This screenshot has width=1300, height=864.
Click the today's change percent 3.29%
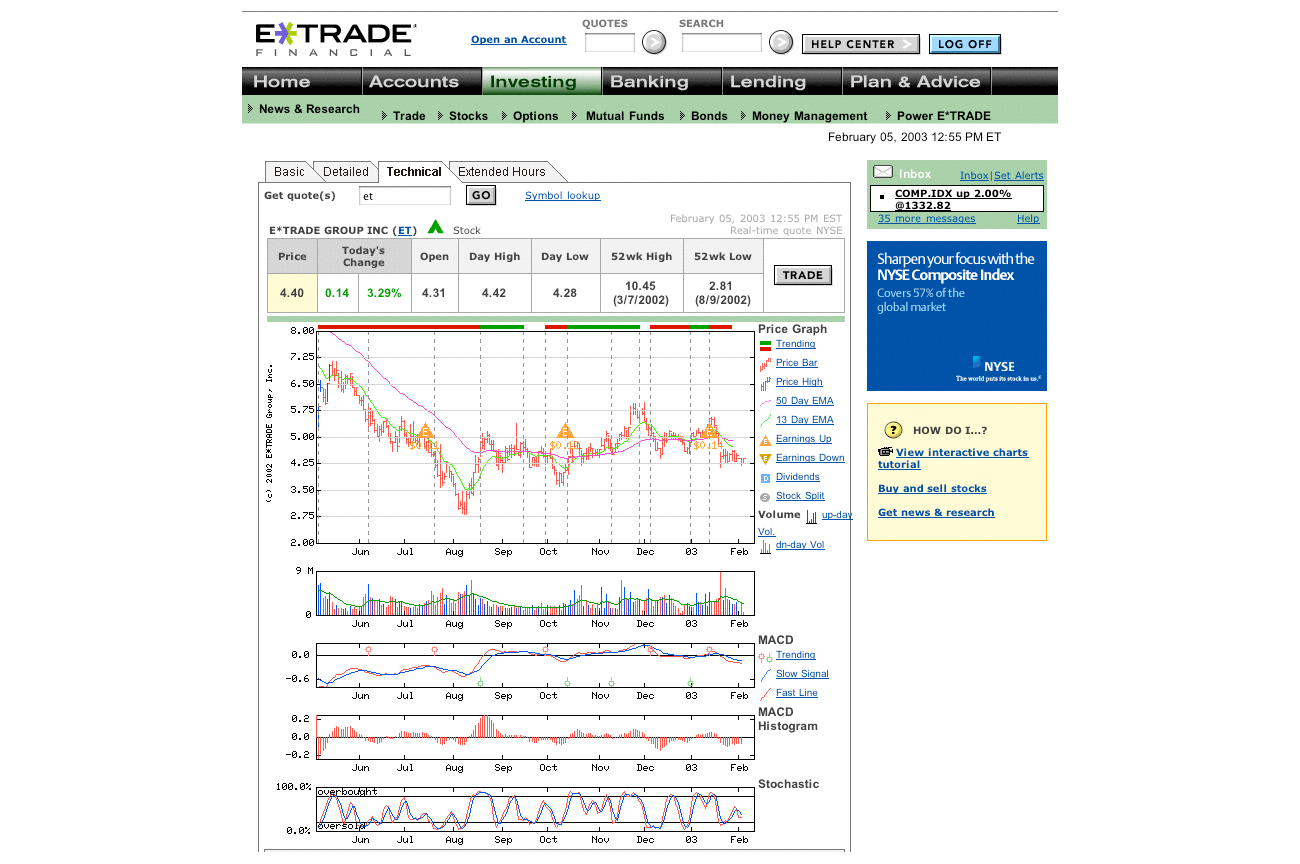(383, 293)
